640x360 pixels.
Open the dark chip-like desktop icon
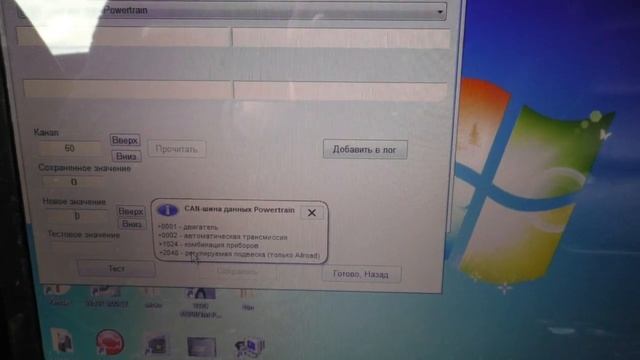(x=156, y=345)
